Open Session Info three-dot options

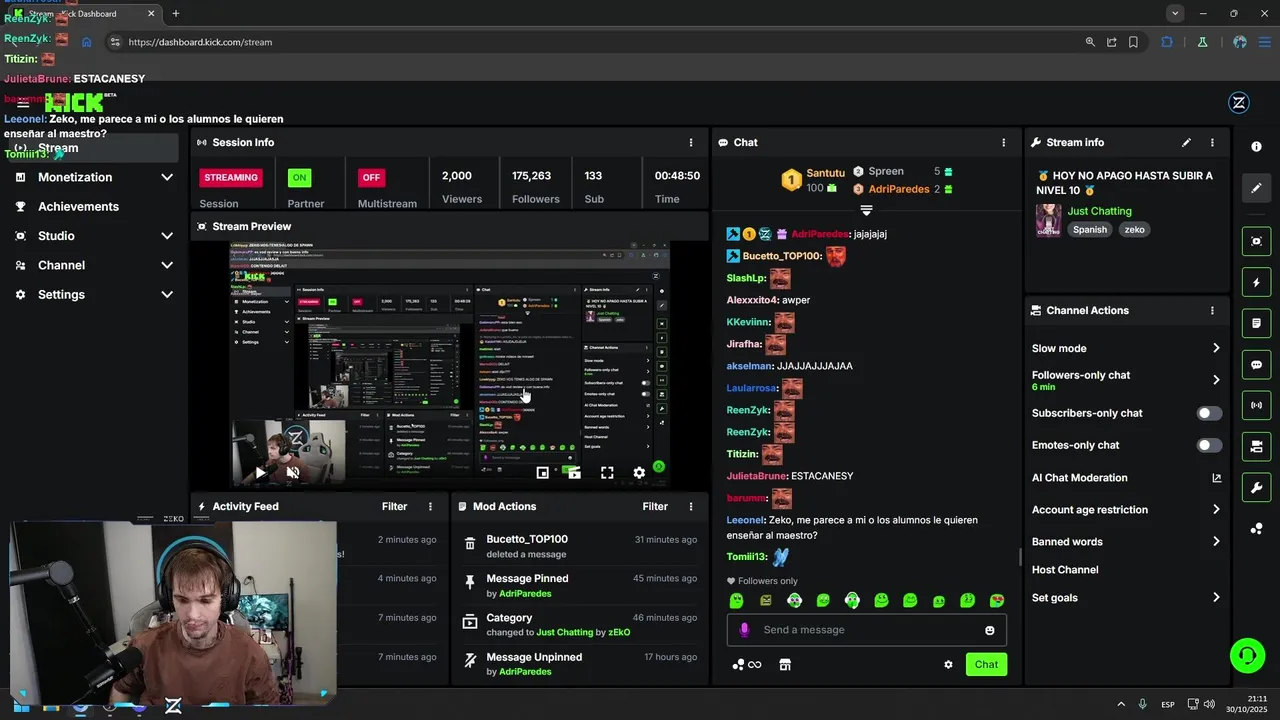pos(690,142)
